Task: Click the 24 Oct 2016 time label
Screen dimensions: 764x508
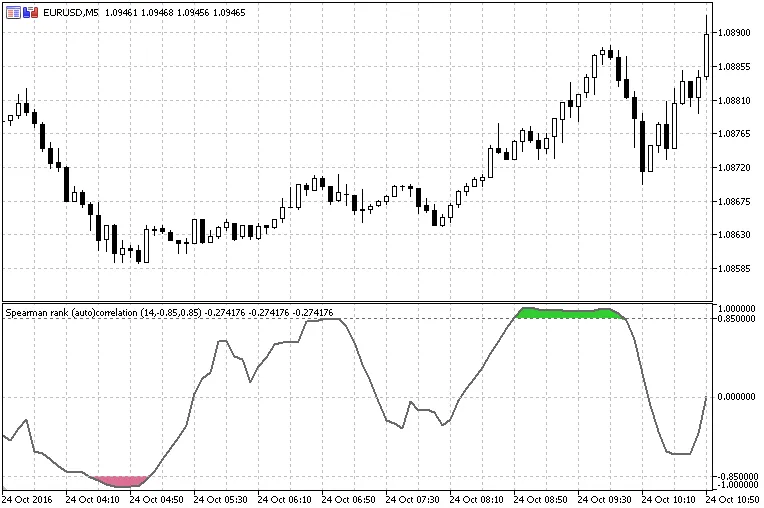Action: point(27,498)
